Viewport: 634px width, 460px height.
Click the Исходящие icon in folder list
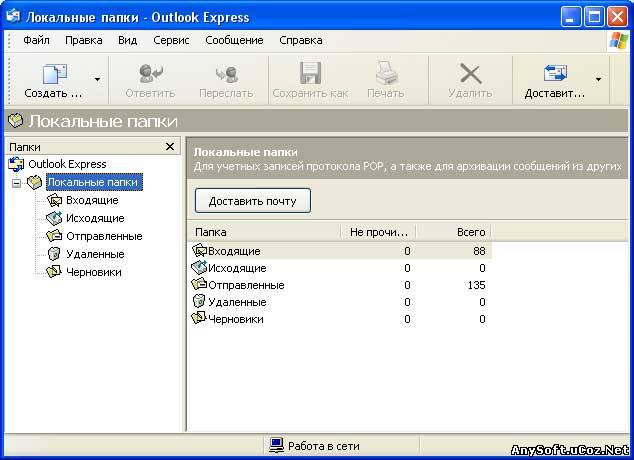199,268
